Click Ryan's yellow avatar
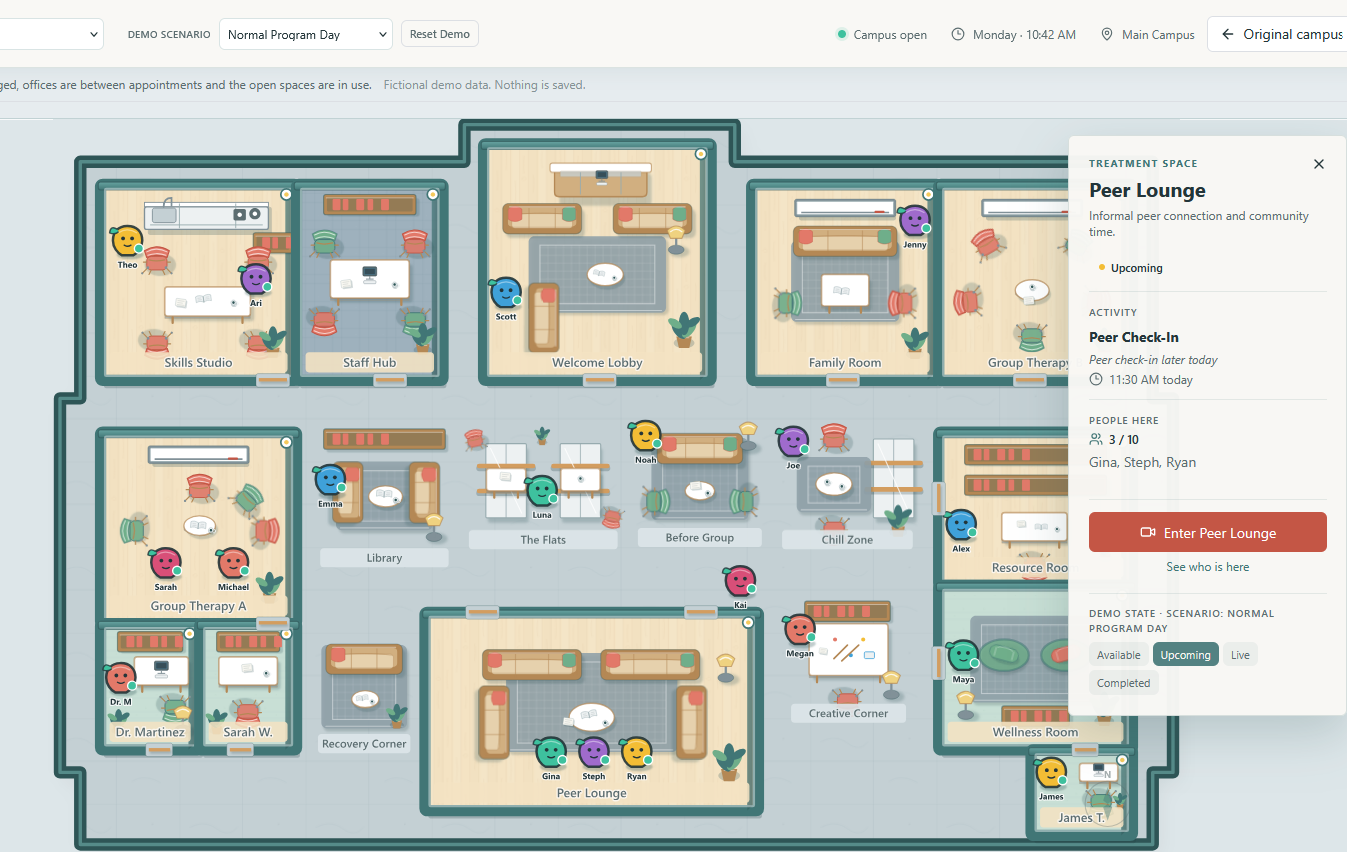This screenshot has width=1347, height=852. 636,753
